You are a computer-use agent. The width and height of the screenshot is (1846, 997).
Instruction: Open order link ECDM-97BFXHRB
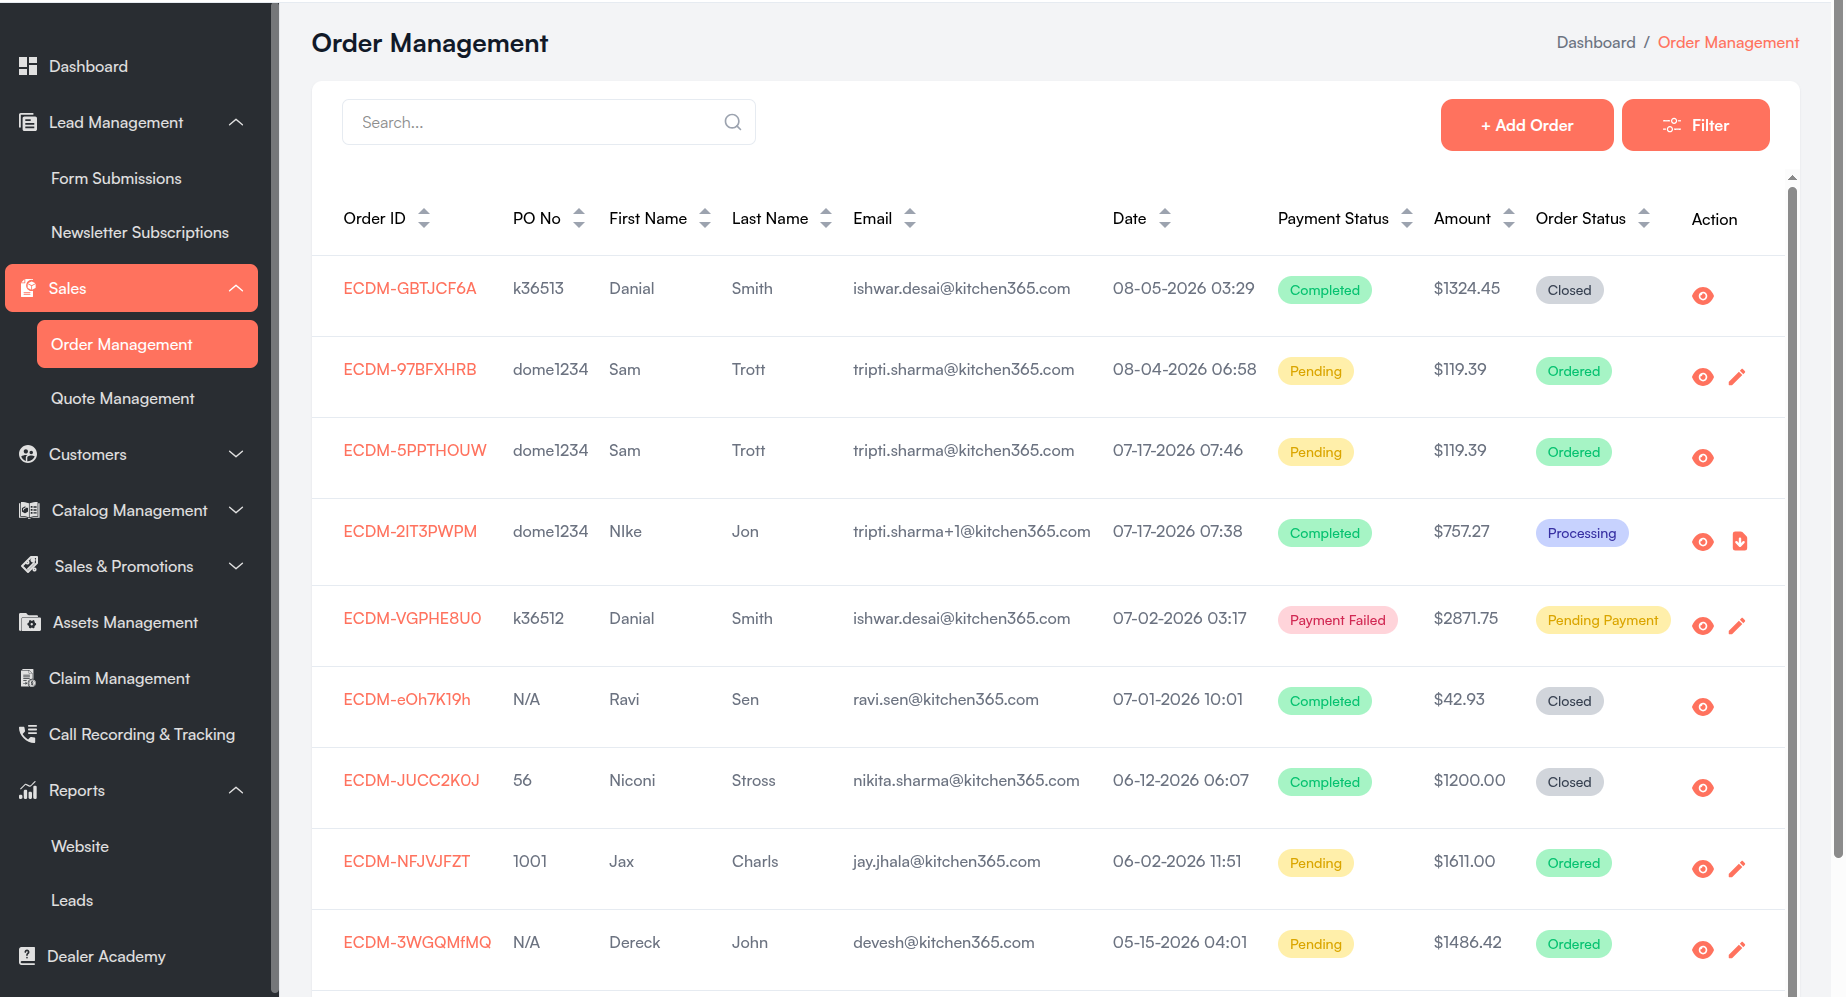[x=410, y=369]
